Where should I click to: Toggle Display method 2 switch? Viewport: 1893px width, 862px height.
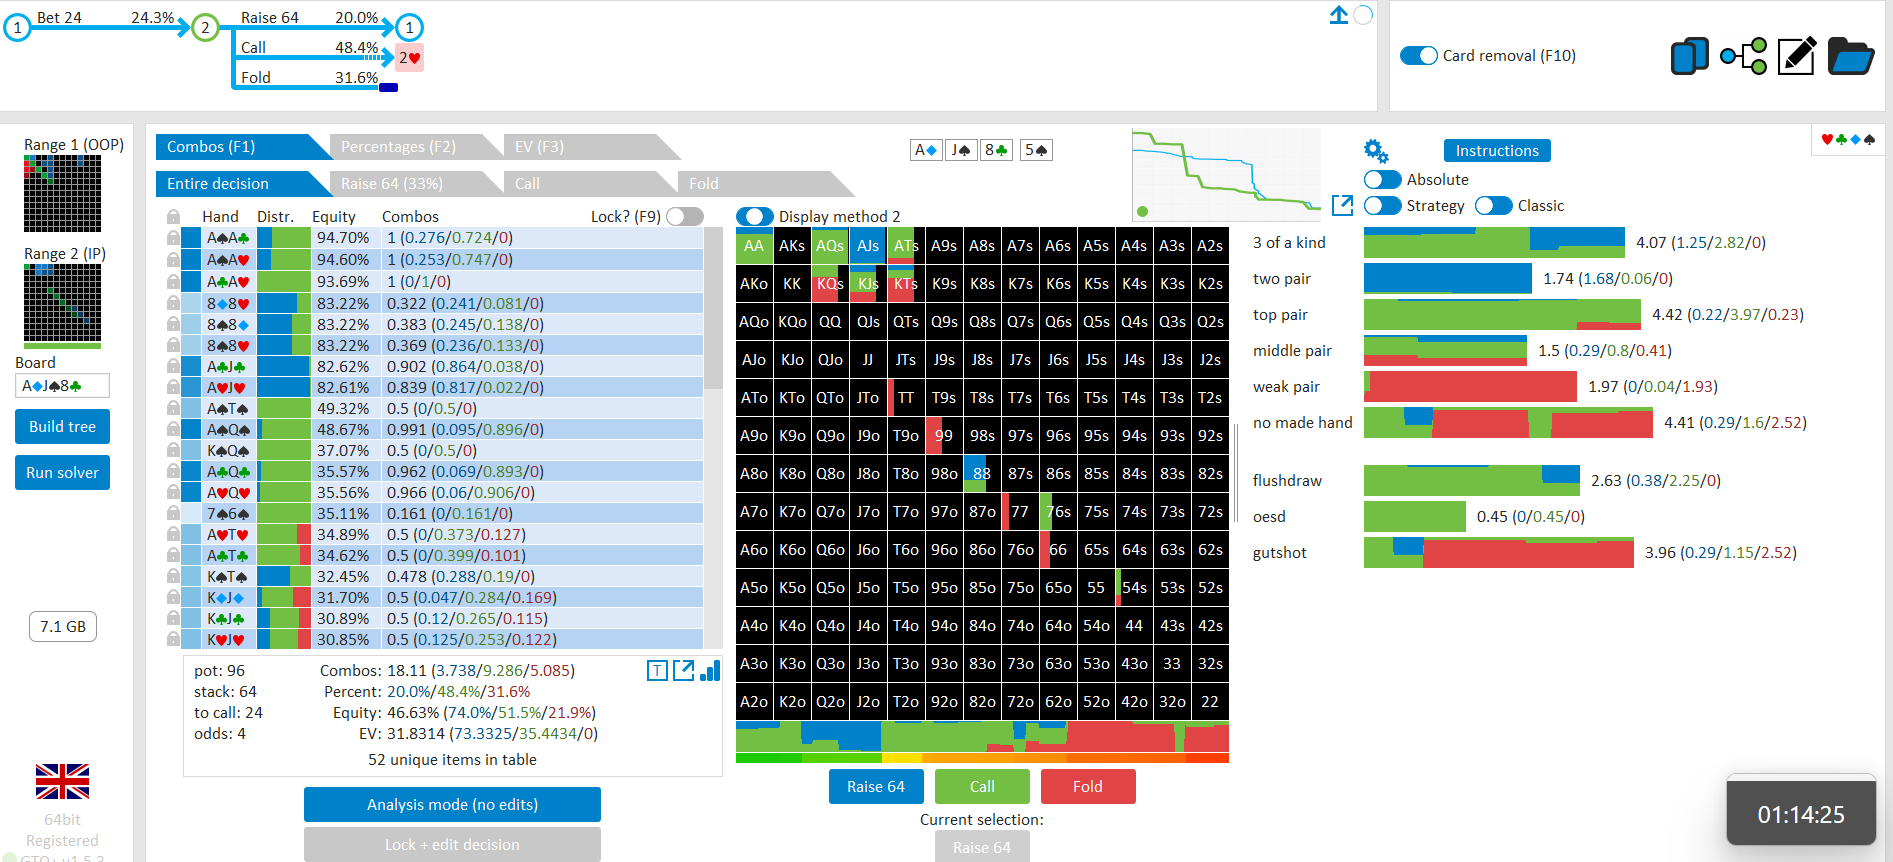[755, 216]
